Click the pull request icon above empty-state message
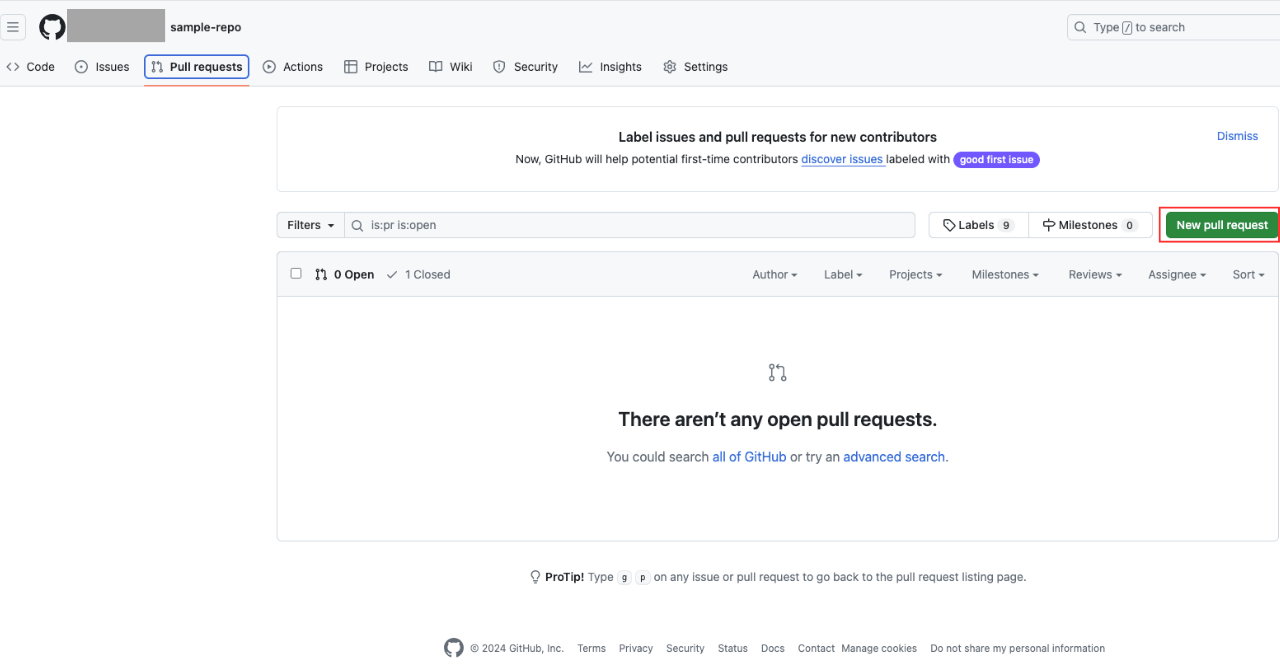The width and height of the screenshot is (1280, 670). pyautogui.click(x=778, y=373)
